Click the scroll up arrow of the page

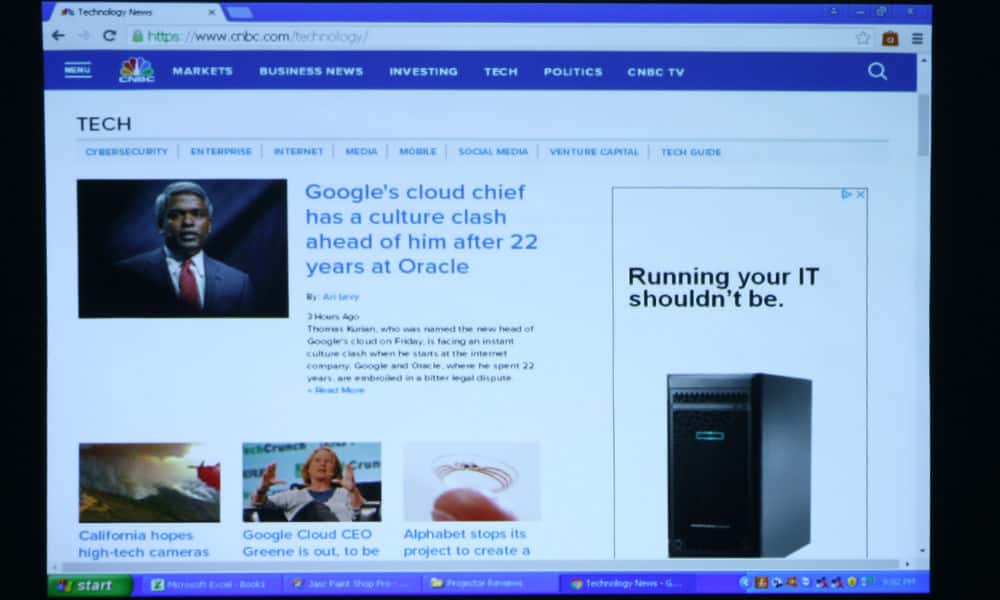pyautogui.click(x=923, y=60)
